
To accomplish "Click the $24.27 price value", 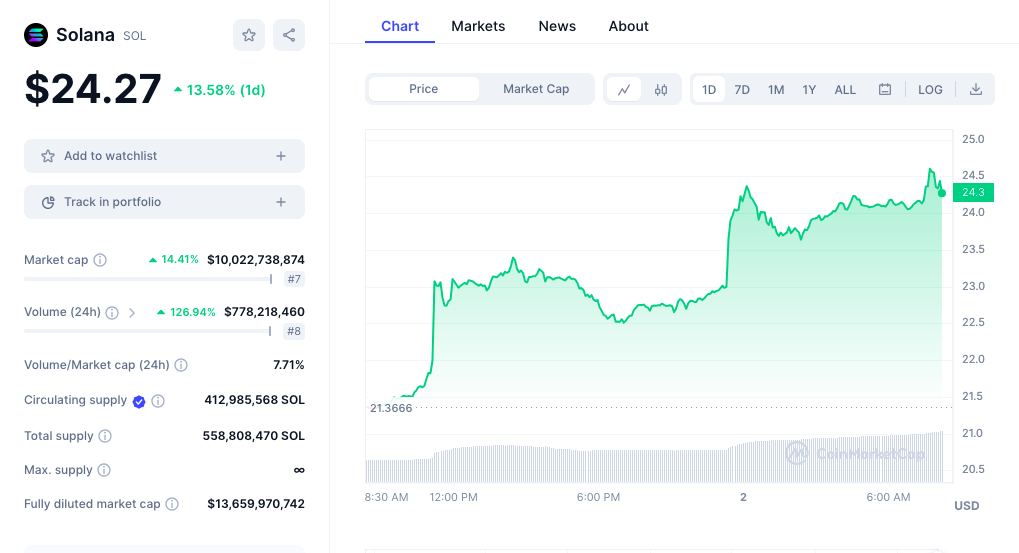I will (93, 89).
